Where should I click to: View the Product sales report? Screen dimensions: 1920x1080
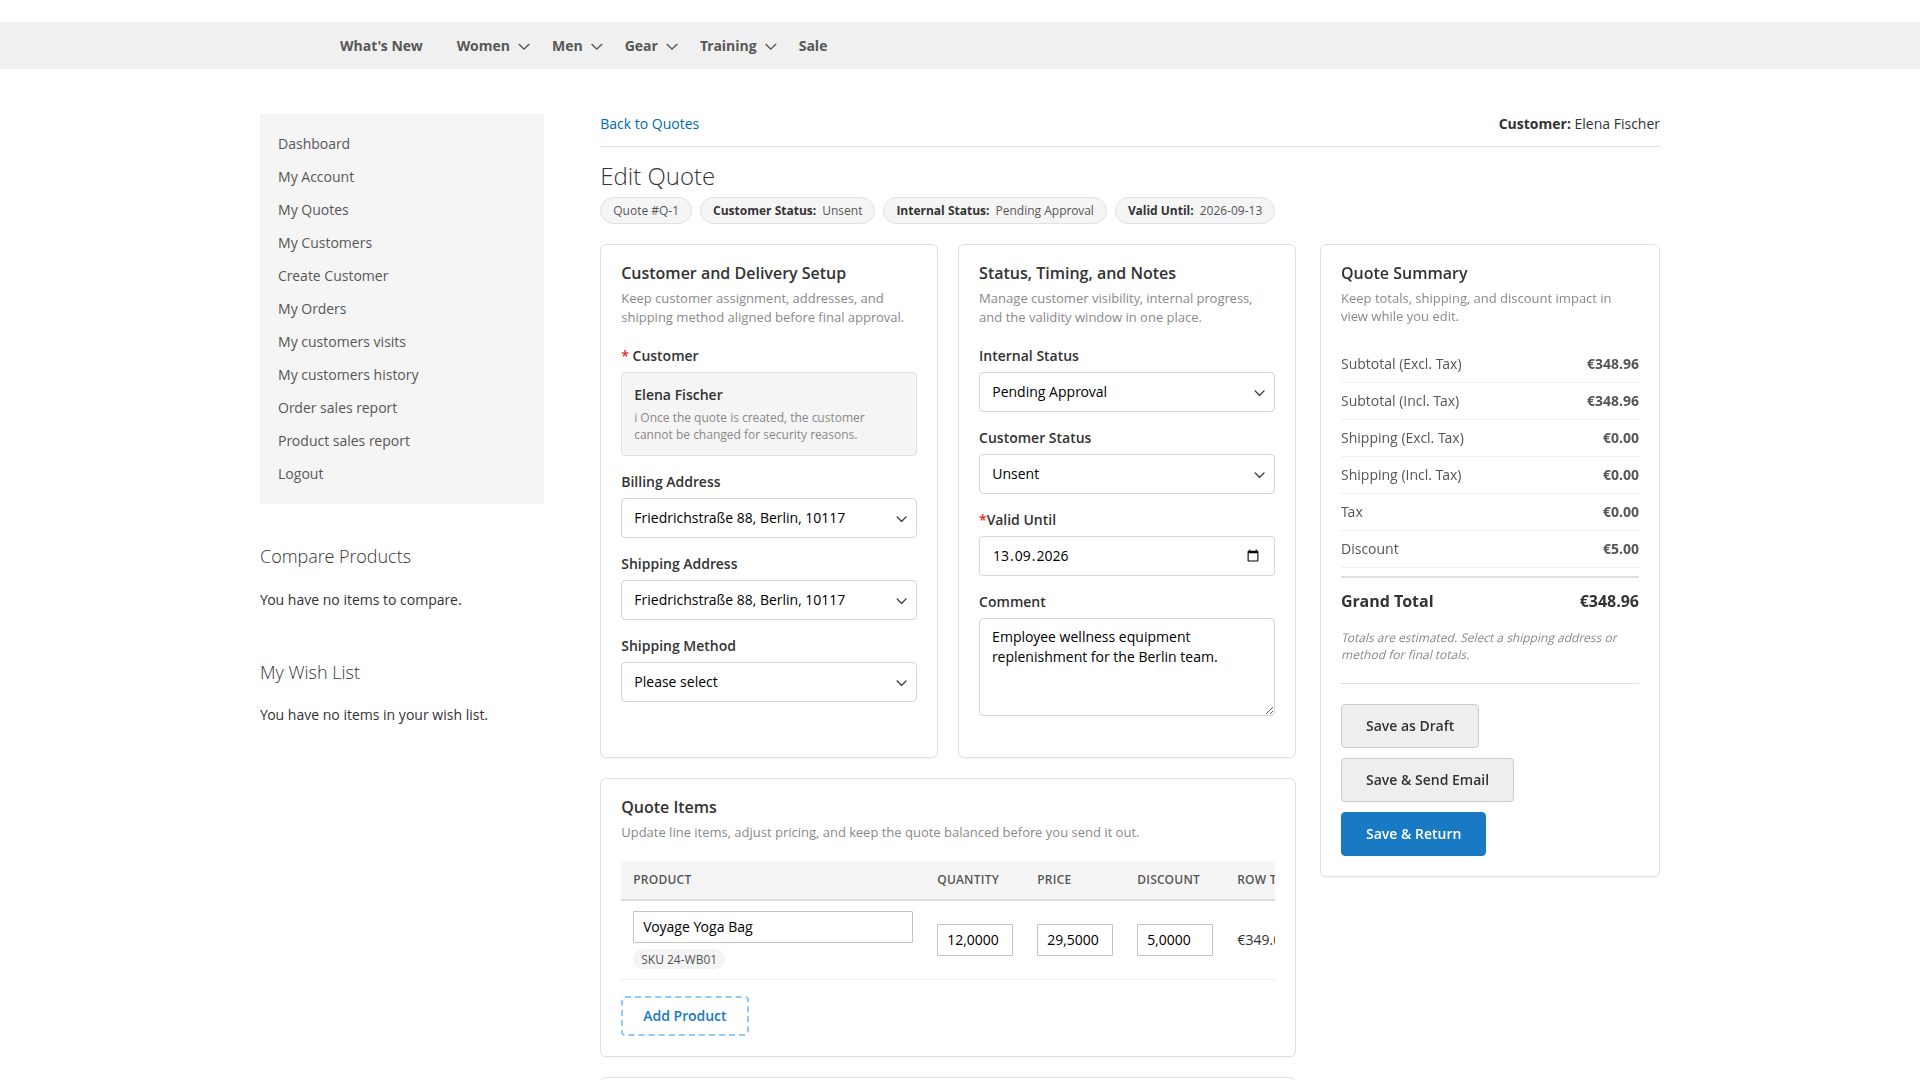344,441
